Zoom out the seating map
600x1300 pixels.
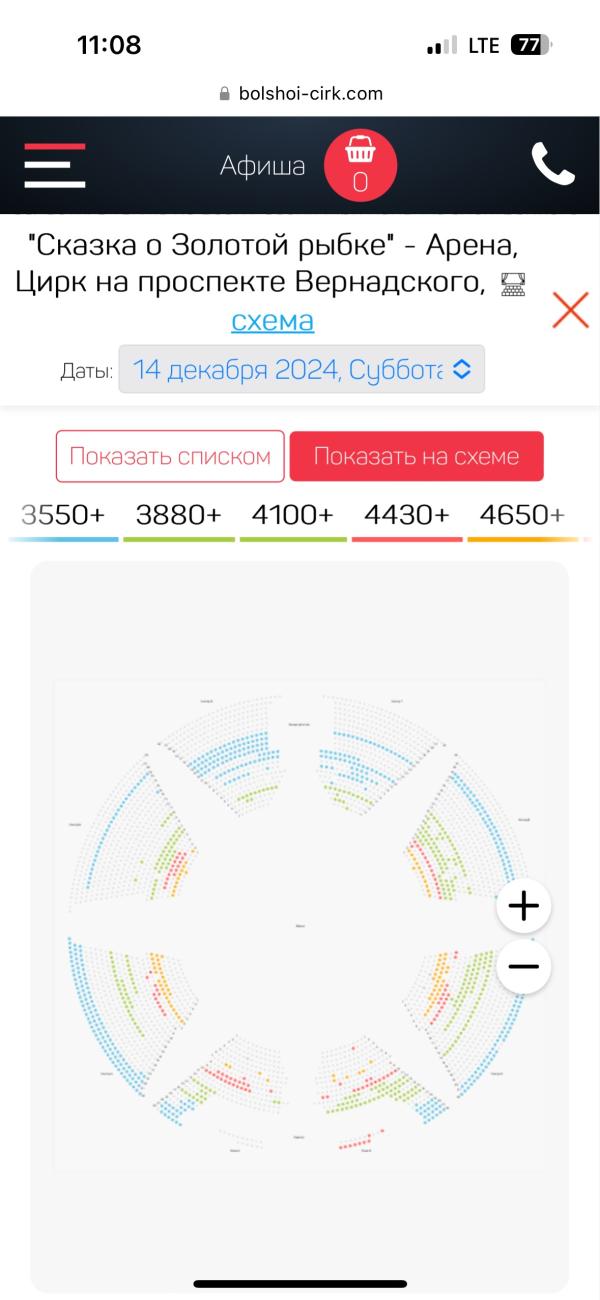pyautogui.click(x=523, y=966)
